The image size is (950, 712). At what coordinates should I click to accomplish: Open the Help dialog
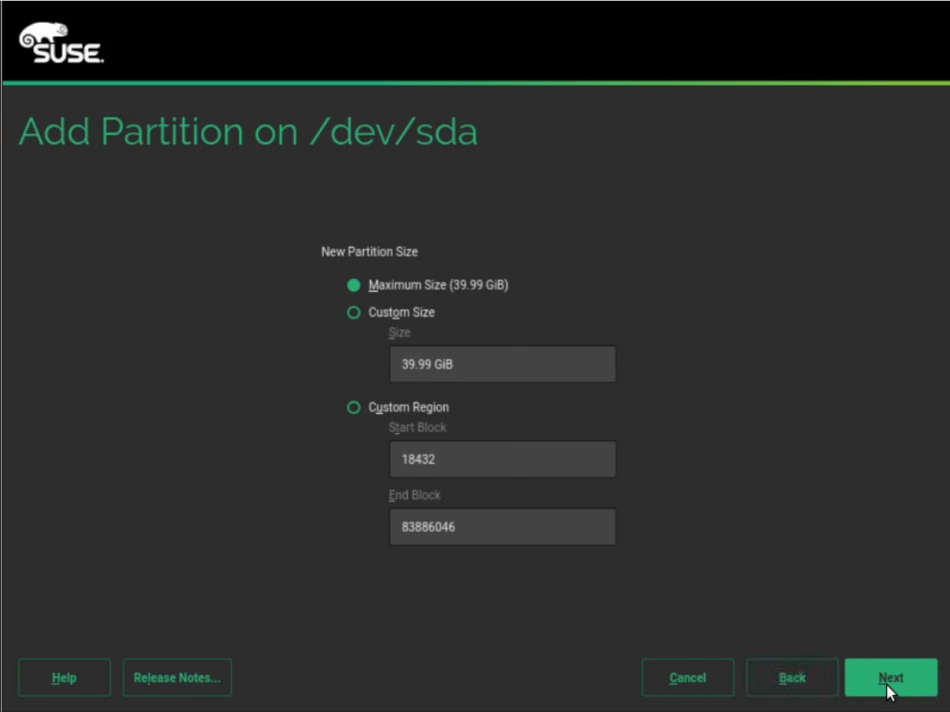64,677
